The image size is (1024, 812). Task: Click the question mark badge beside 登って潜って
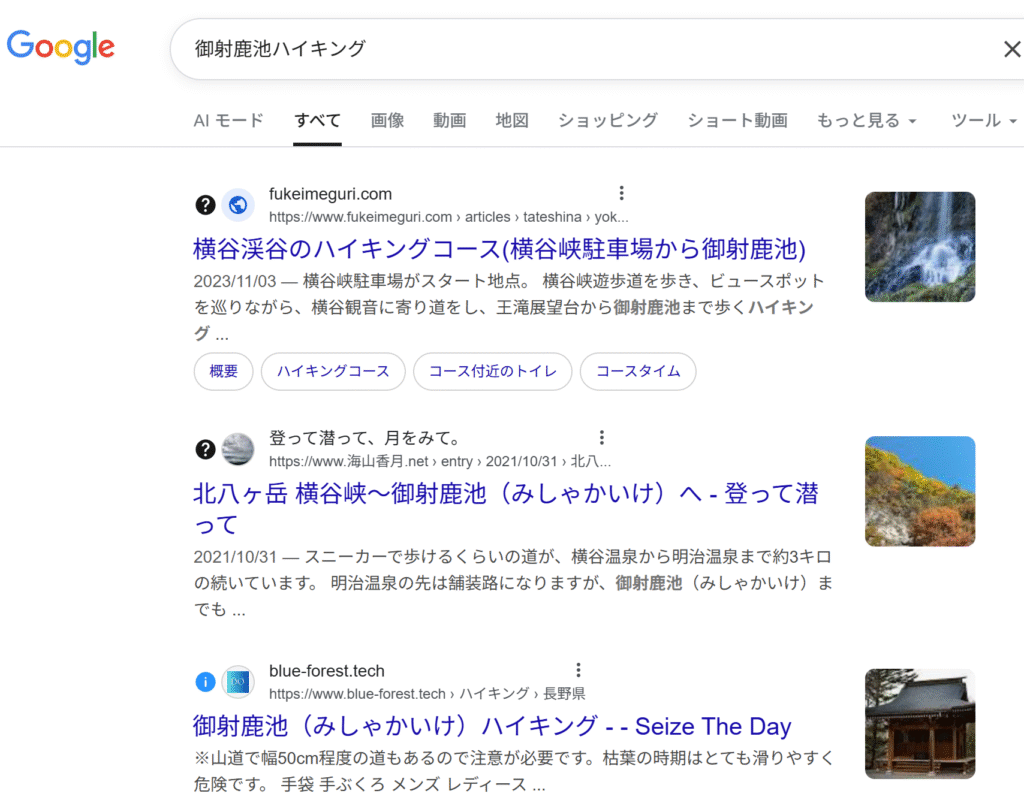pyautogui.click(x=205, y=449)
